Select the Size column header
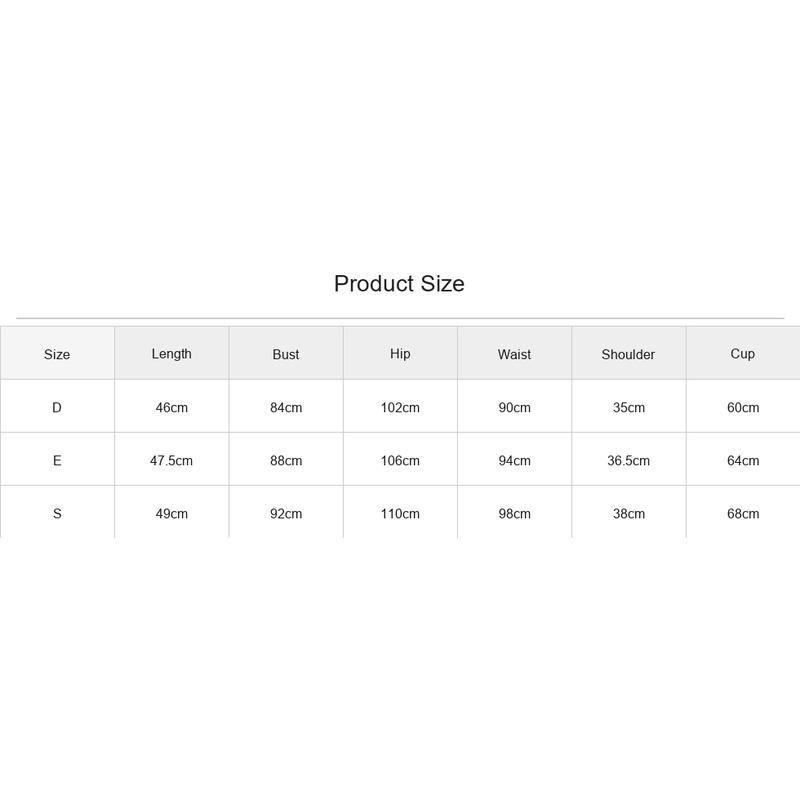This screenshot has width=800, height=800. (57, 354)
